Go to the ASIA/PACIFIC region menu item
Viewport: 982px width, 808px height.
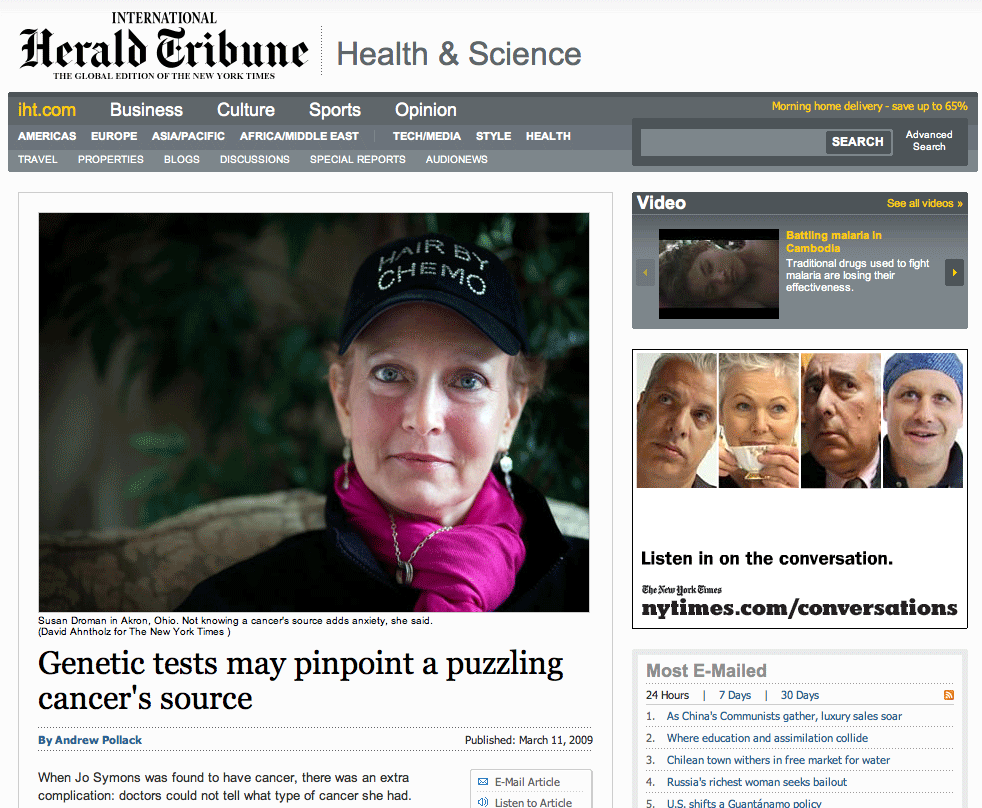click(x=188, y=136)
